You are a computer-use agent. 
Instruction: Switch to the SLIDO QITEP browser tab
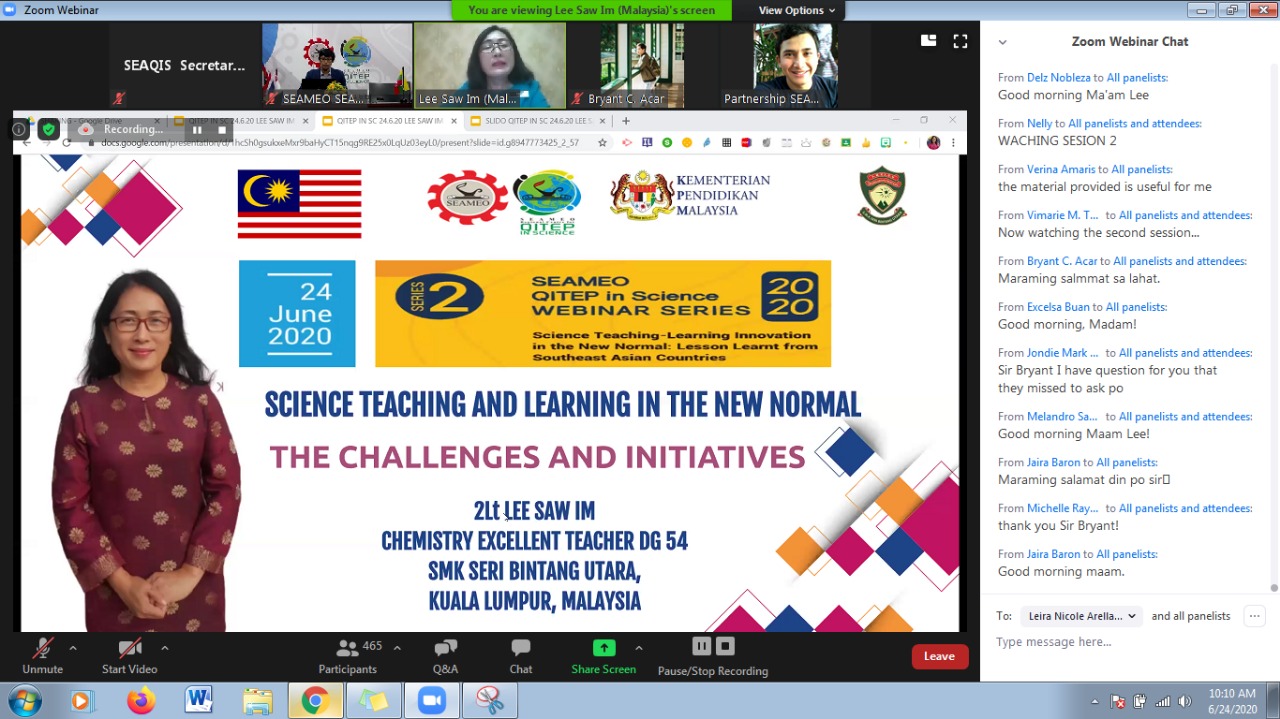coord(538,121)
